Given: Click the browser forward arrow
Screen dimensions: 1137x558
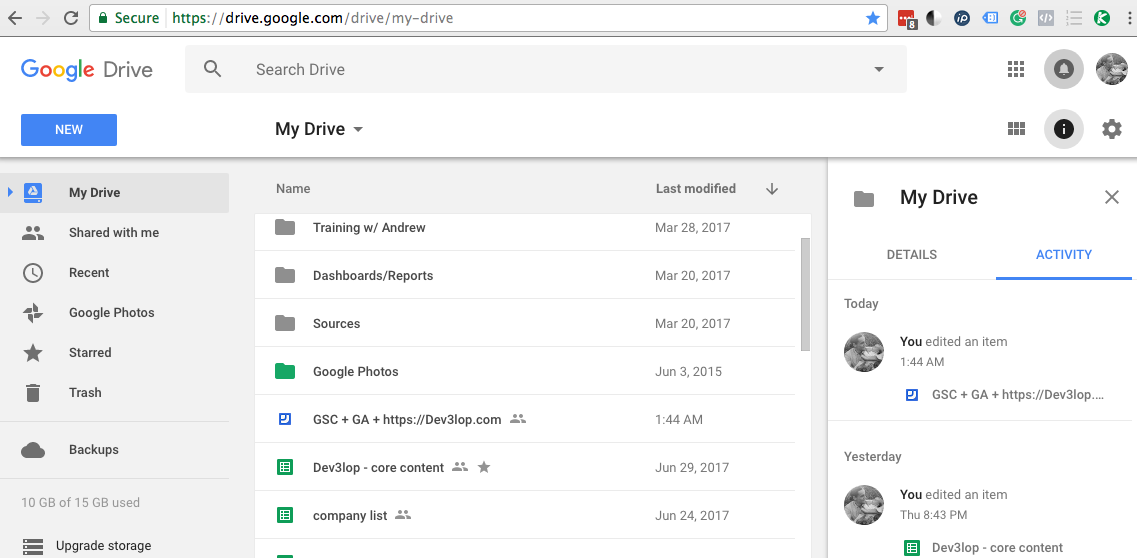Looking at the screenshot, I should pos(43,18).
